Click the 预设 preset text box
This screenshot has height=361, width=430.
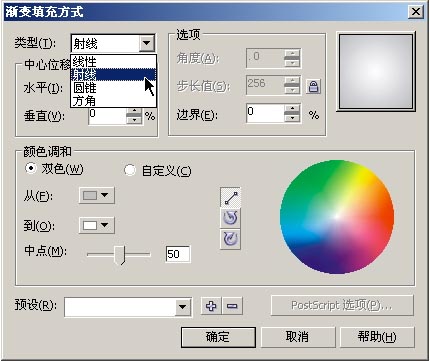click(120, 307)
